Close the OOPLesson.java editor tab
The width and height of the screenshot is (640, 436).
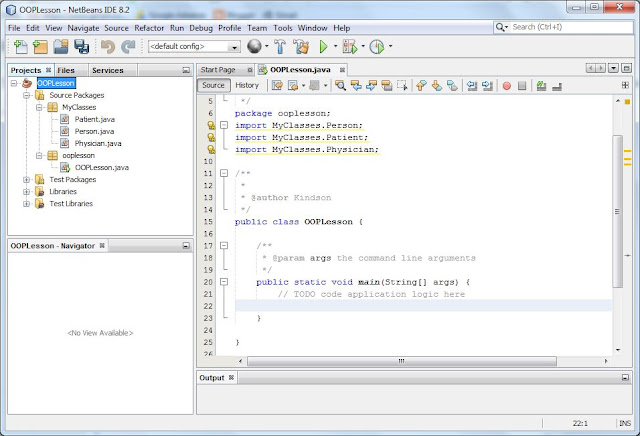(342, 70)
